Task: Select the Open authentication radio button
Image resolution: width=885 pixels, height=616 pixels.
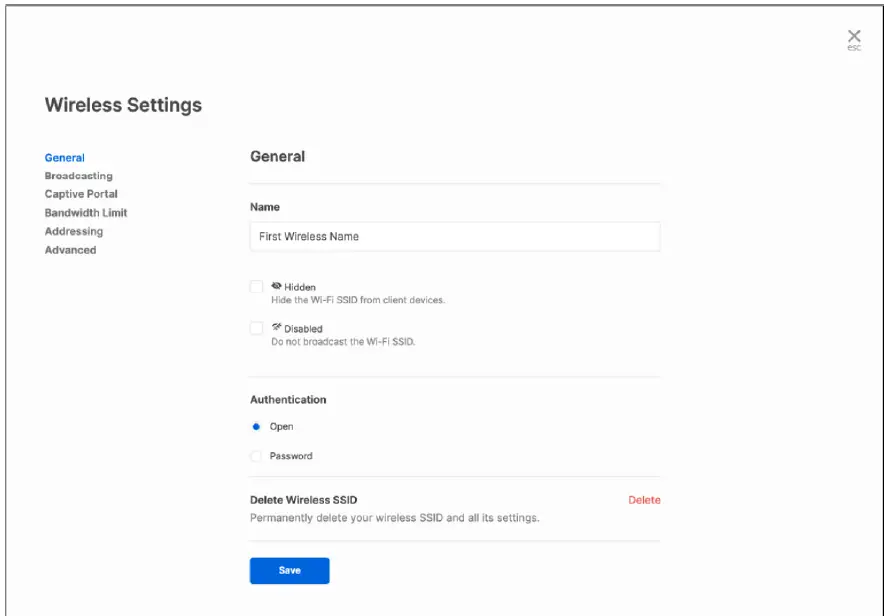Action: pyautogui.click(x=257, y=427)
